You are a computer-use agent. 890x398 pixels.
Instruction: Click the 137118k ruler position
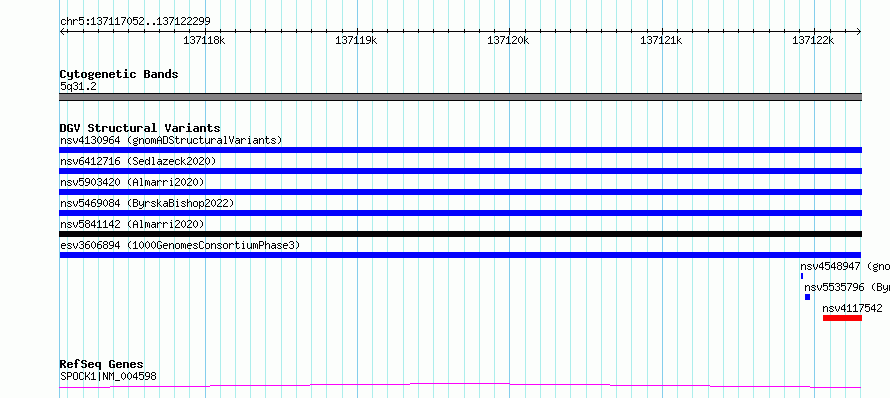pos(204,40)
